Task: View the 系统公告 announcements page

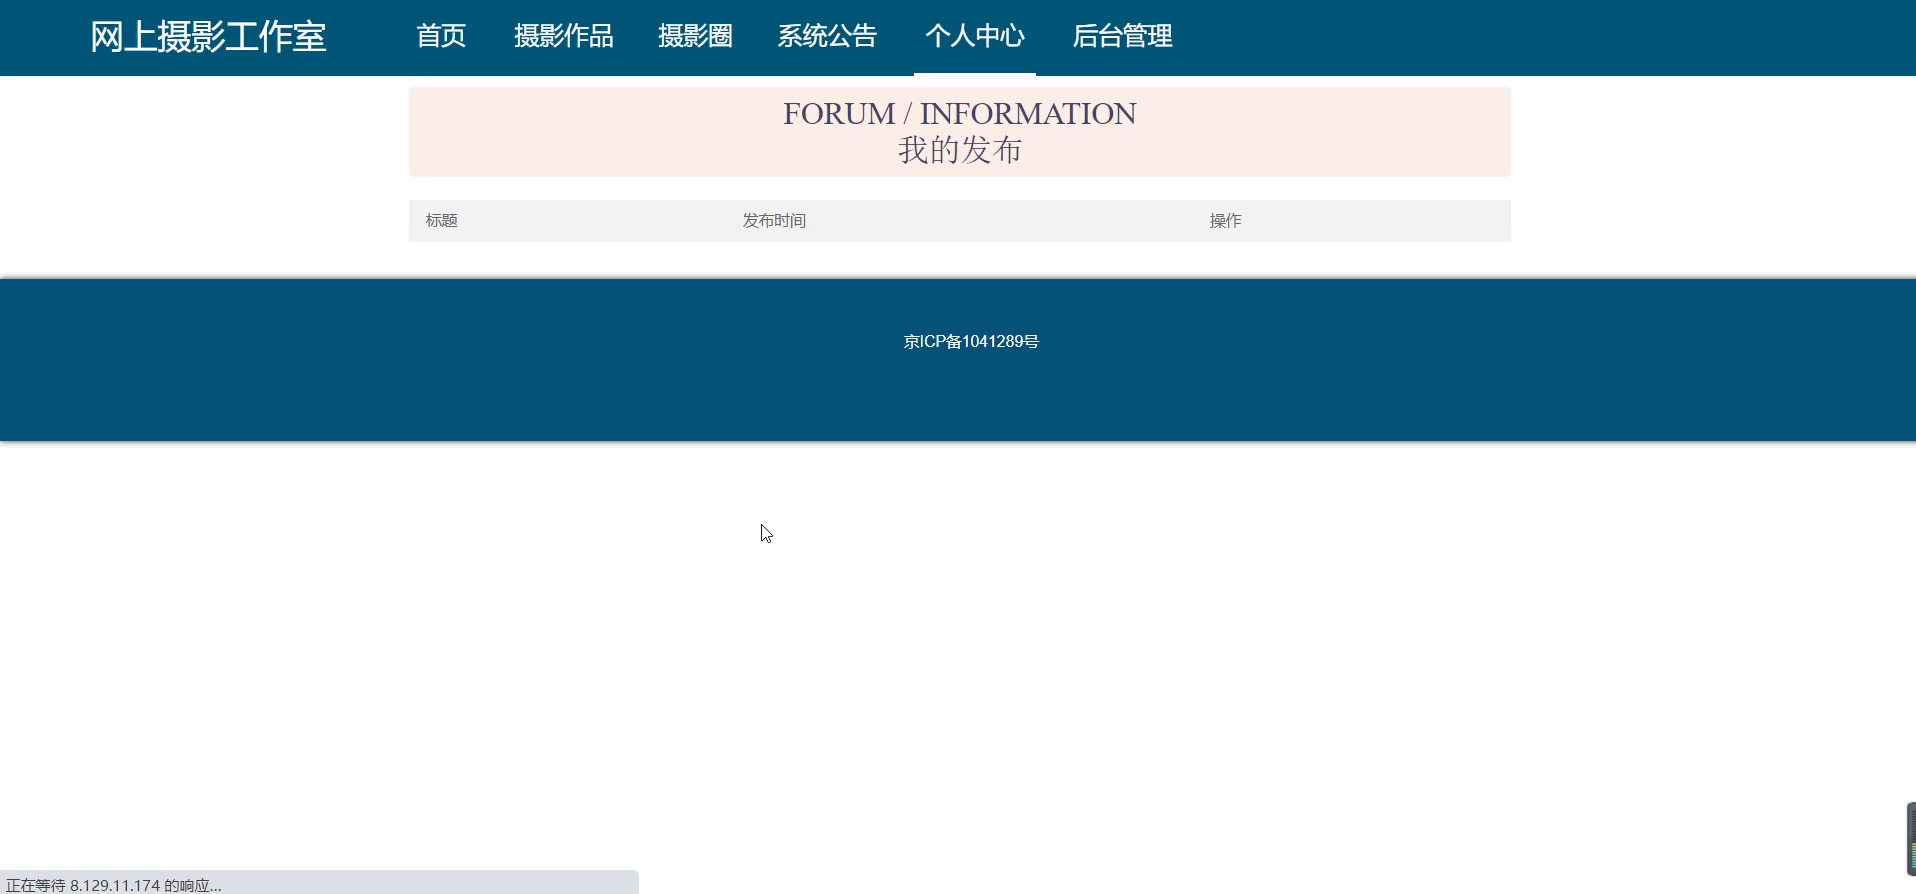Action: tap(828, 36)
